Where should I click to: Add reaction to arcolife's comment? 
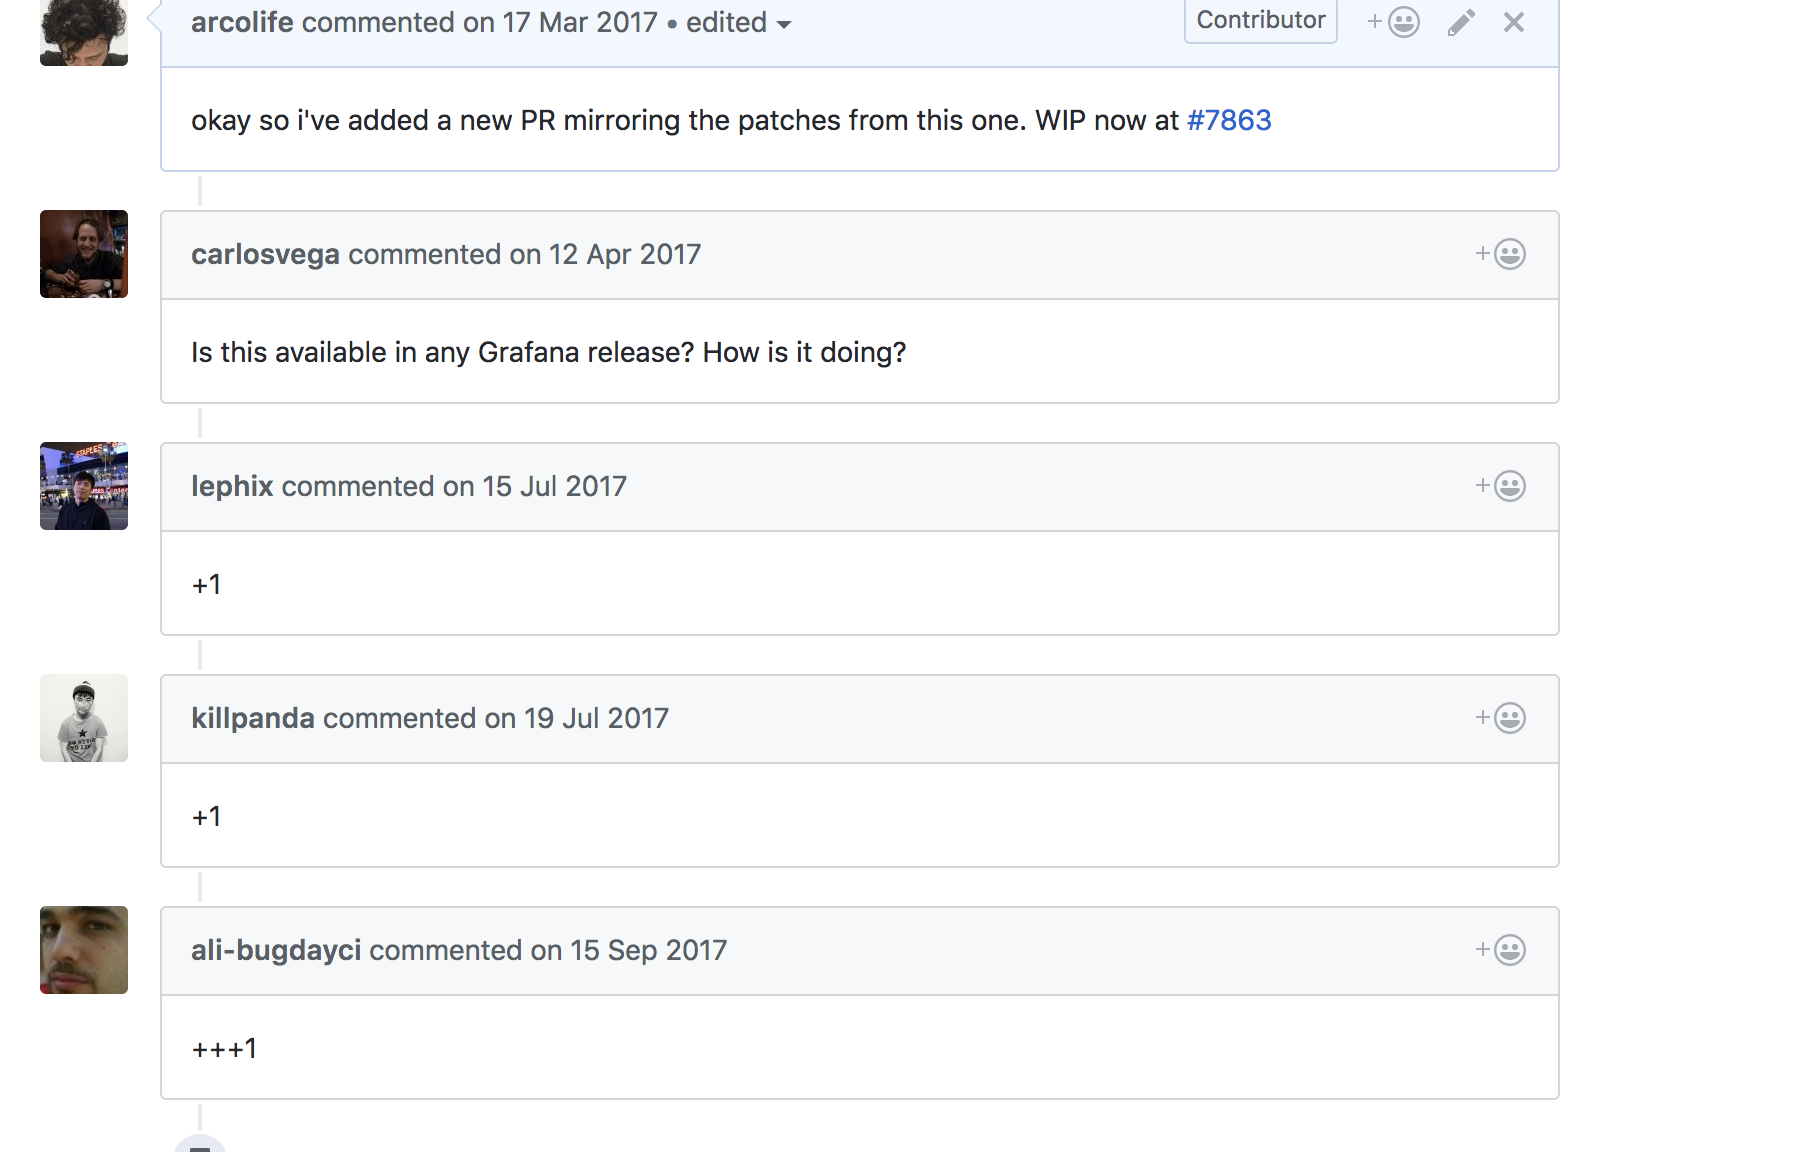pyautogui.click(x=1393, y=22)
